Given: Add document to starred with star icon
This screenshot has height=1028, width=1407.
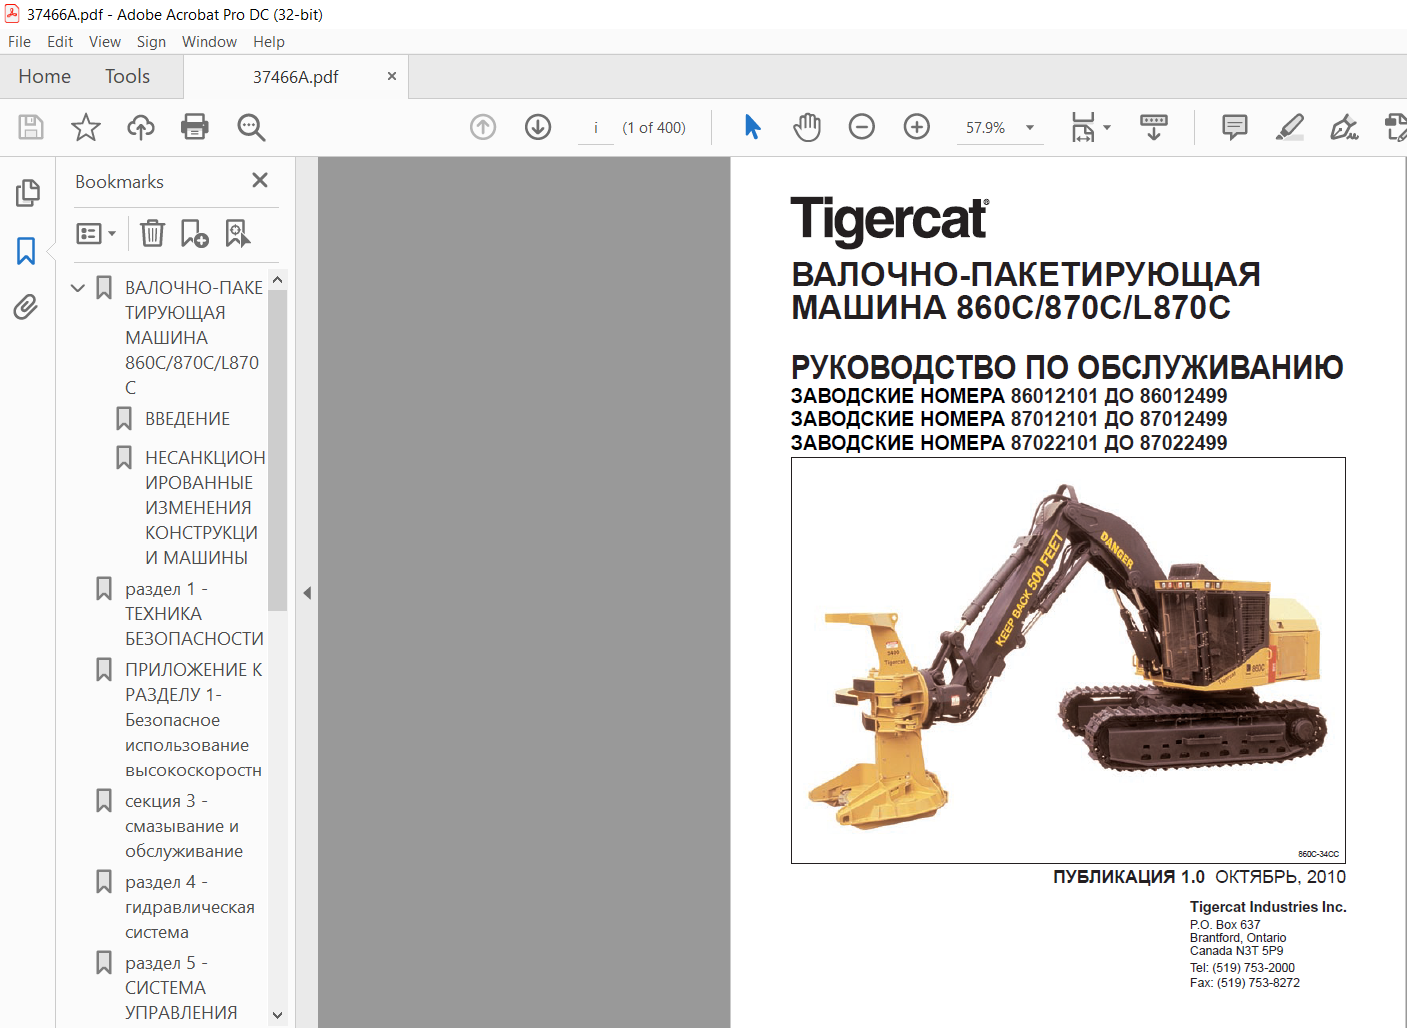Looking at the screenshot, I should point(86,127).
